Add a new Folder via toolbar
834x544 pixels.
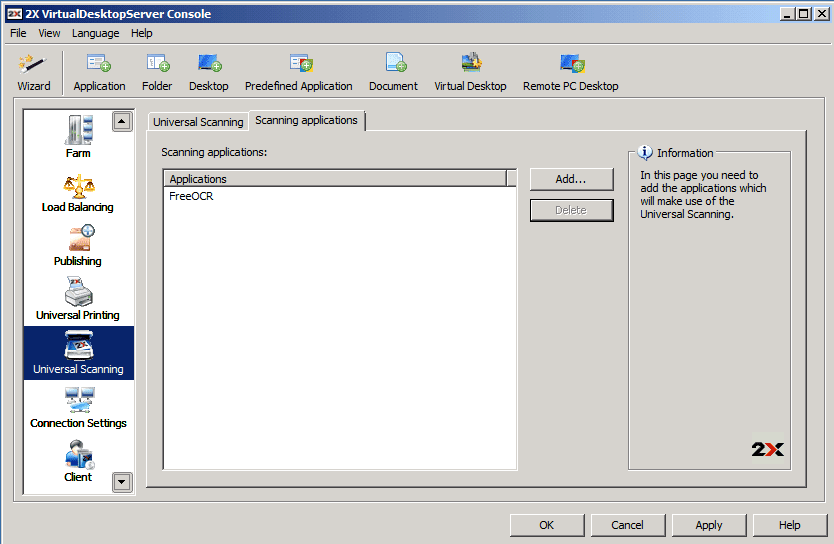click(157, 73)
